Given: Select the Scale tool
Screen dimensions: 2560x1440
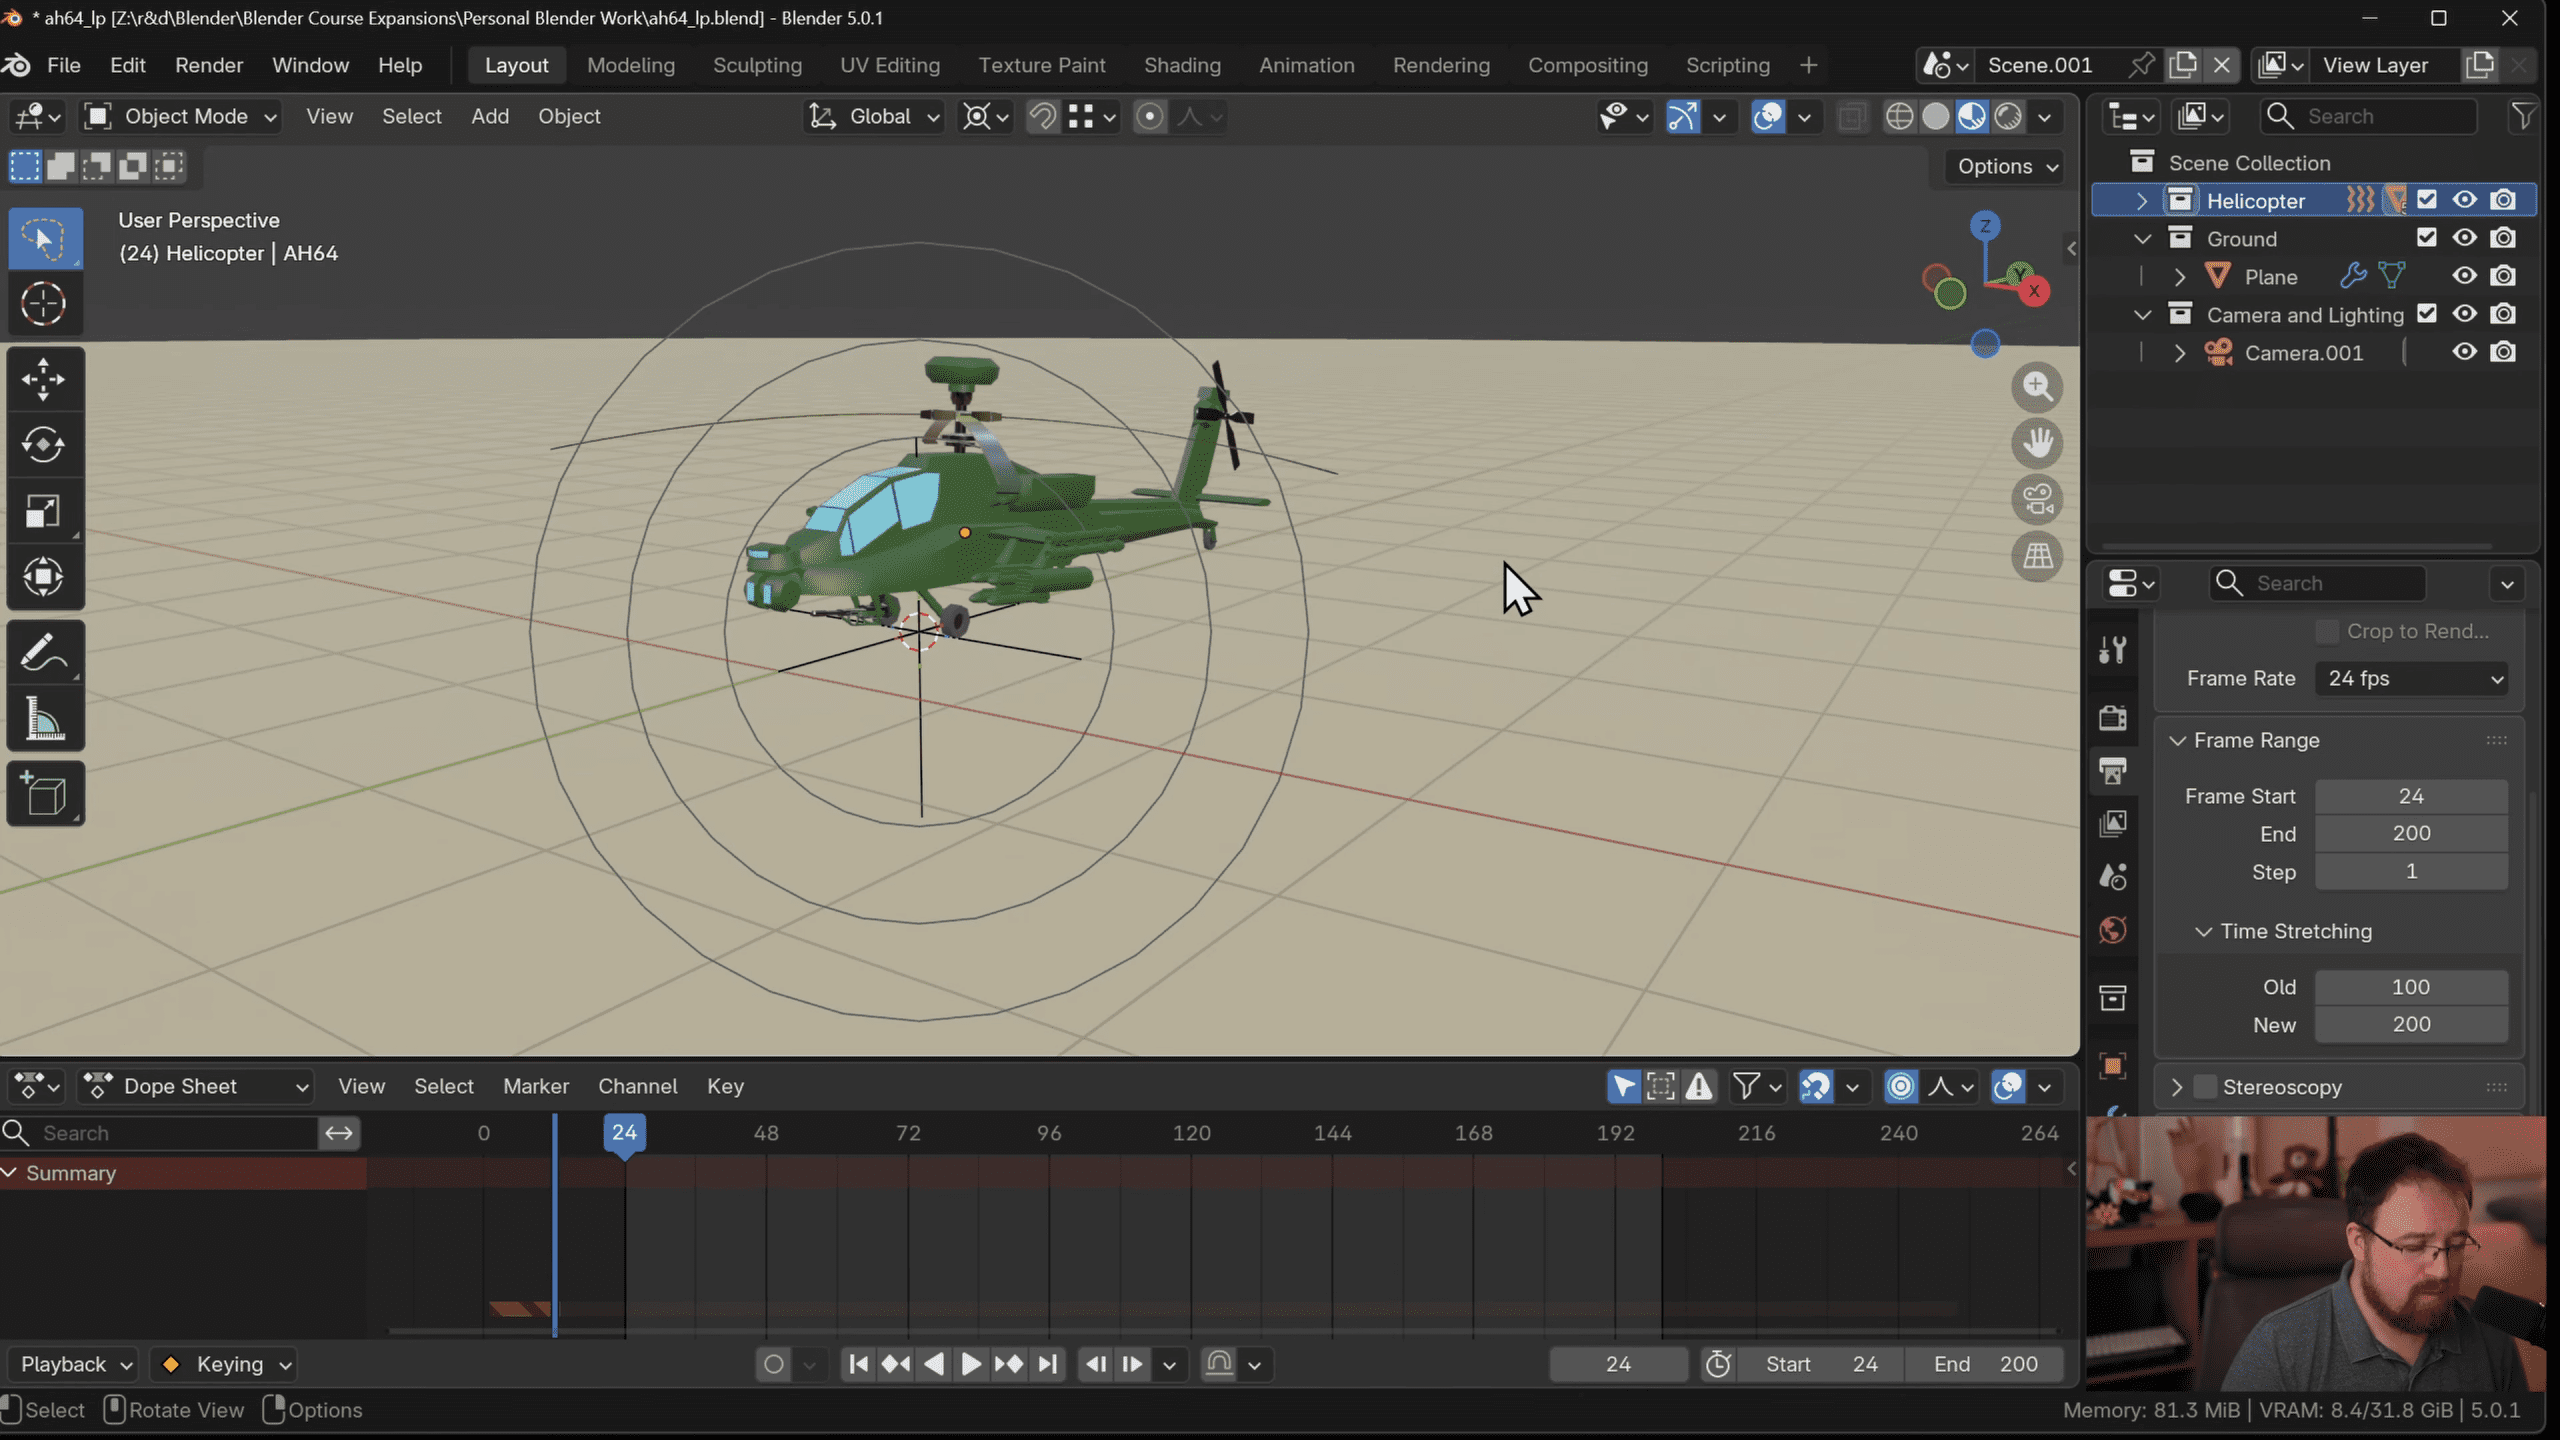Looking at the screenshot, I should pos(45,511).
